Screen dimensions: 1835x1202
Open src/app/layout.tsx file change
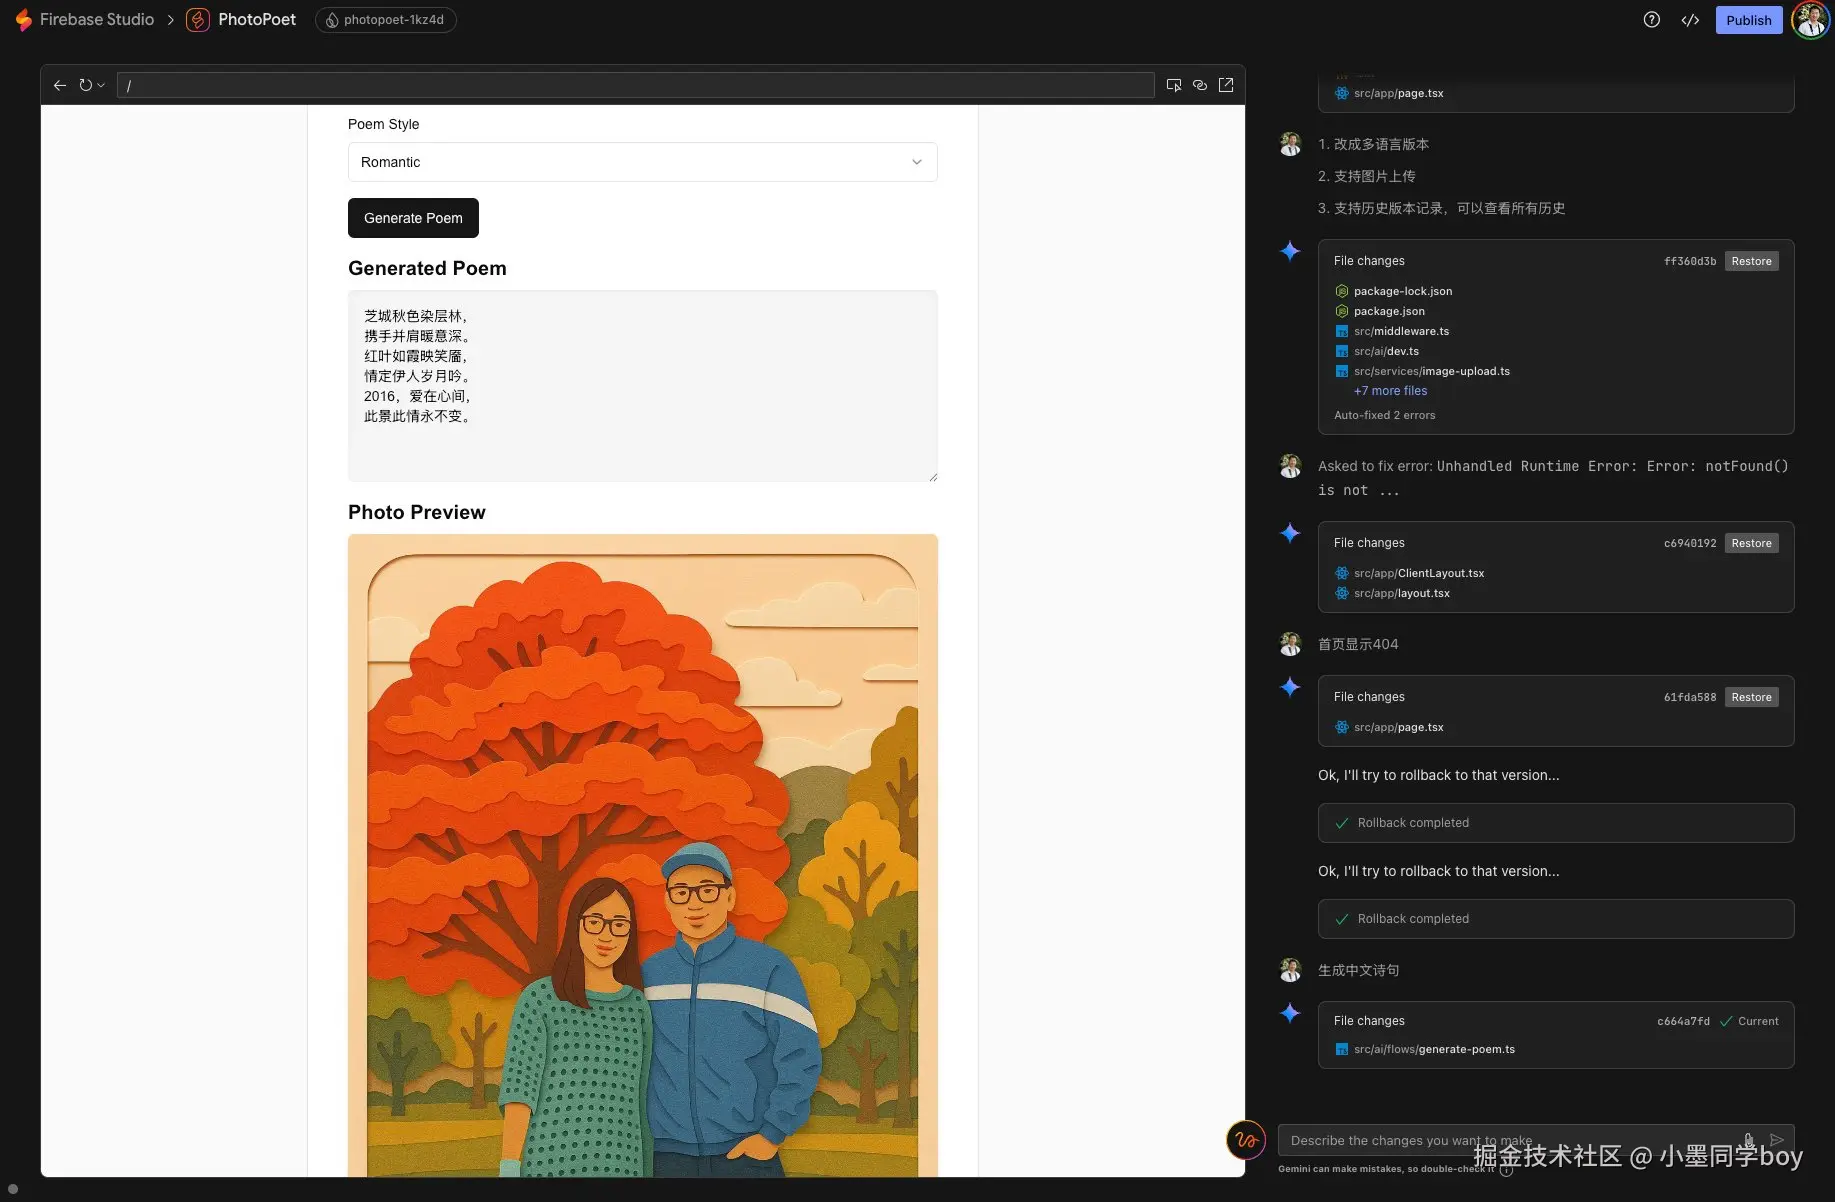pyautogui.click(x=1401, y=593)
